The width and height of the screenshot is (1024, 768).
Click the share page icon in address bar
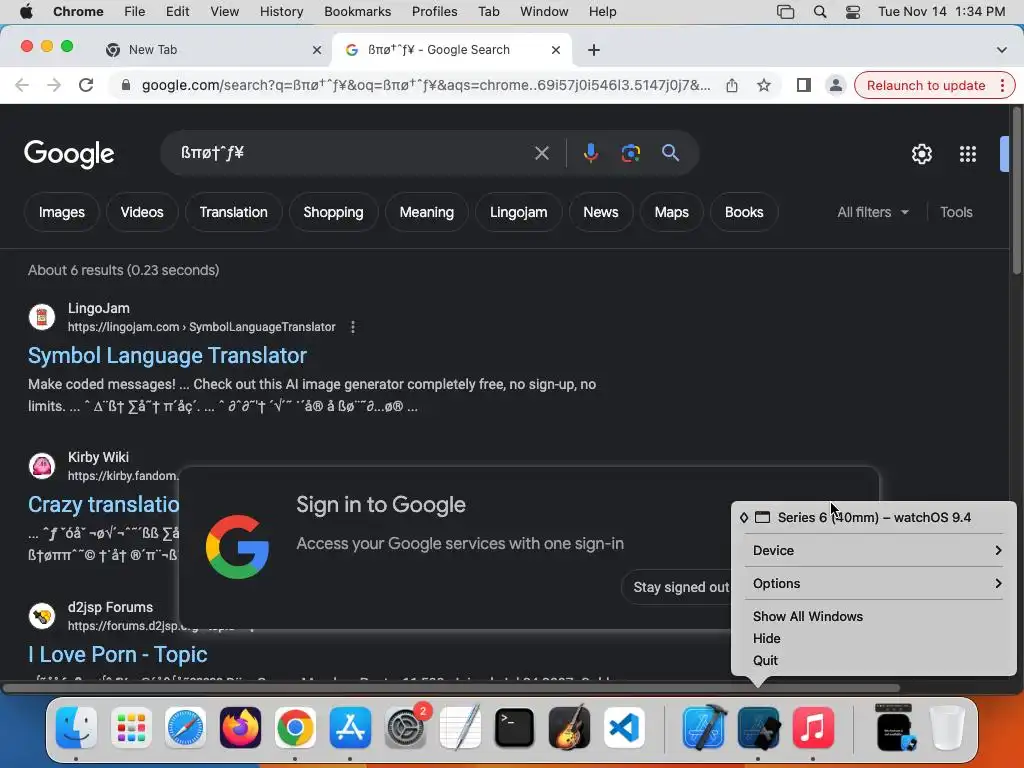[x=732, y=85]
